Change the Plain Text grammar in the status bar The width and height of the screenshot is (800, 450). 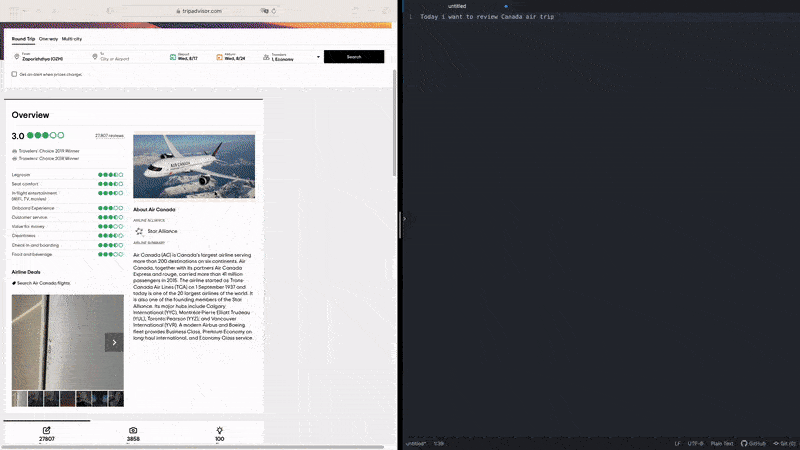pyautogui.click(x=722, y=443)
